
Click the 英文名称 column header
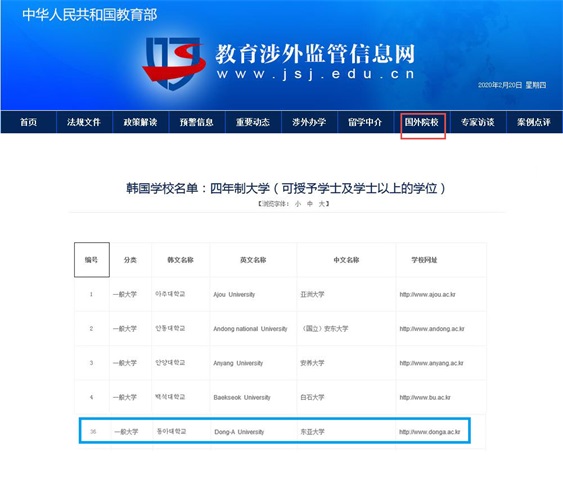click(253, 260)
